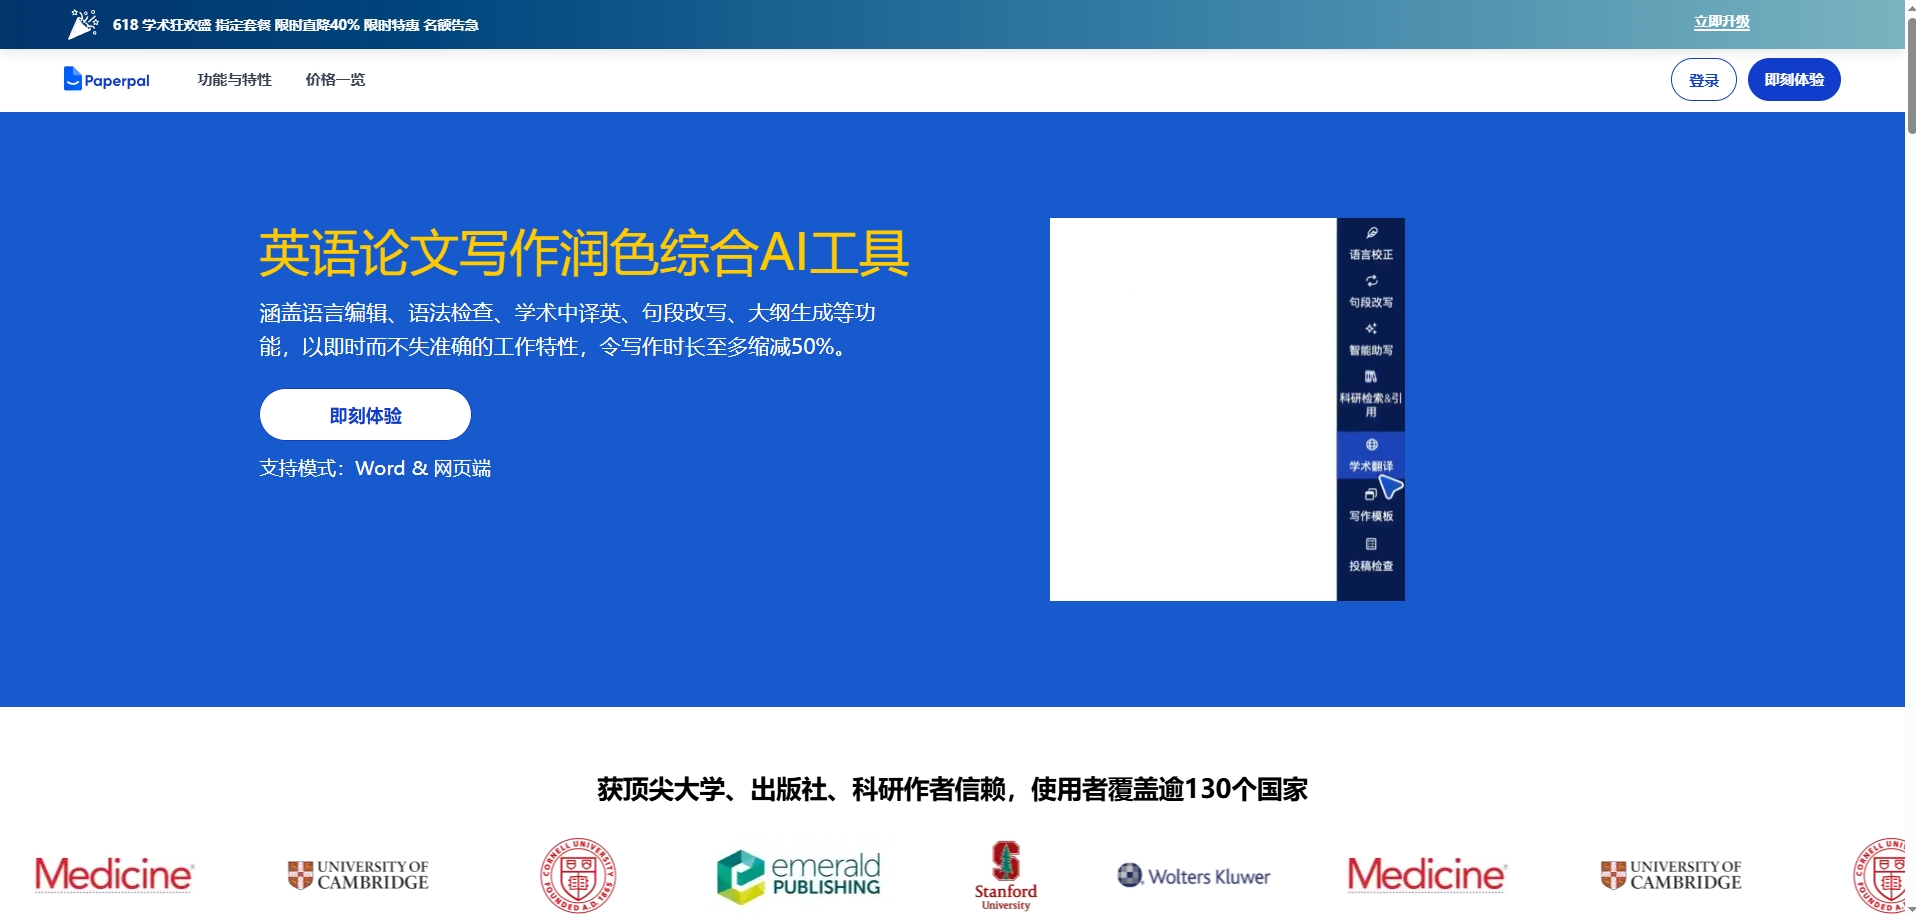Image resolution: width=1916 pixels, height=914 pixels.
Task: Select the 句段改写 rewrite icon
Action: click(1371, 281)
